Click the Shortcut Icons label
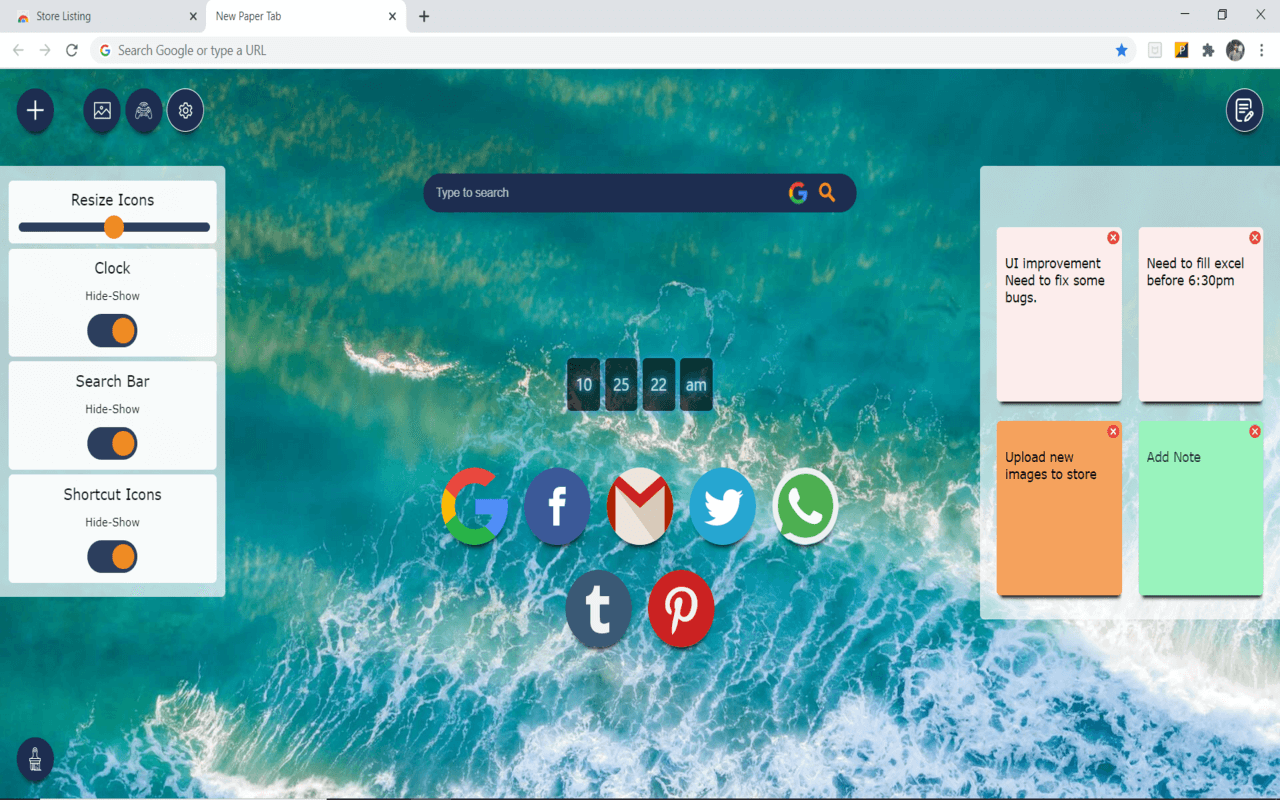Viewport: 1280px width, 800px height. coord(112,494)
